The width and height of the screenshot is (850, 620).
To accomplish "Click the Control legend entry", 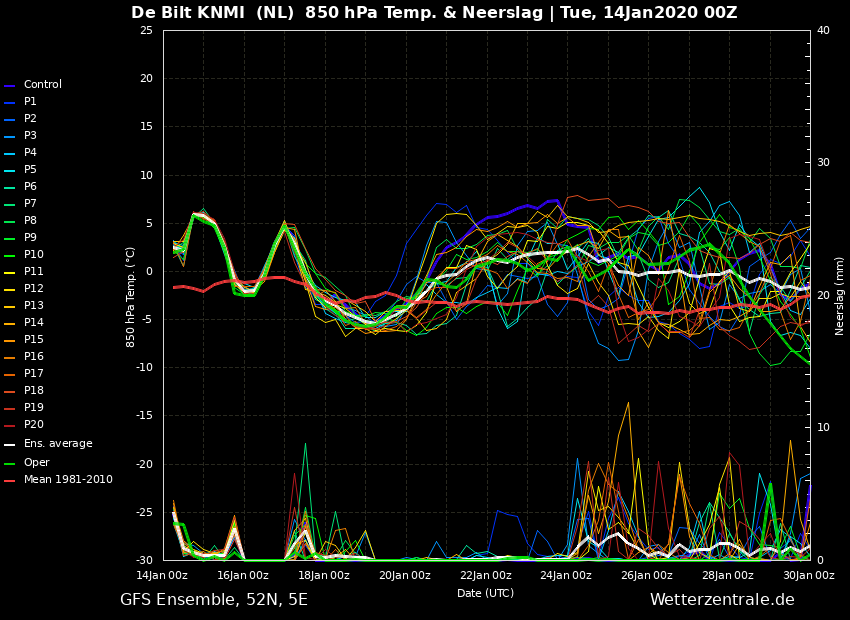I will tap(42, 85).
